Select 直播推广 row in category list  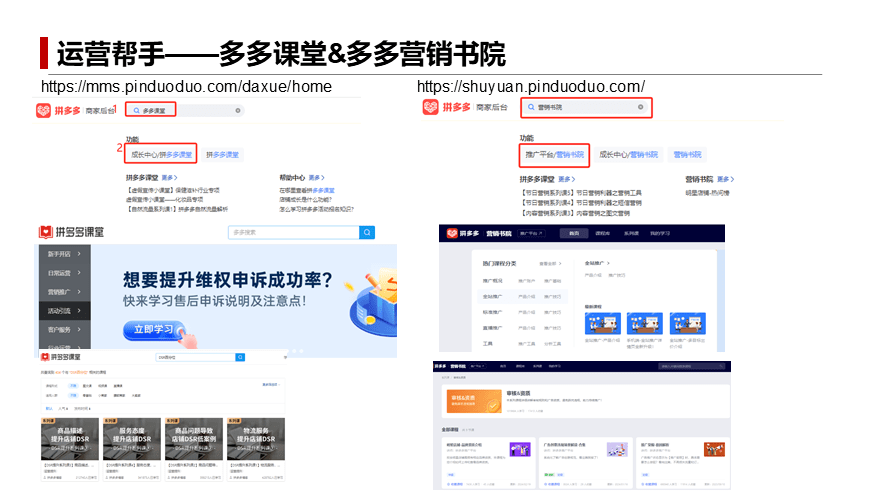tap(522, 328)
